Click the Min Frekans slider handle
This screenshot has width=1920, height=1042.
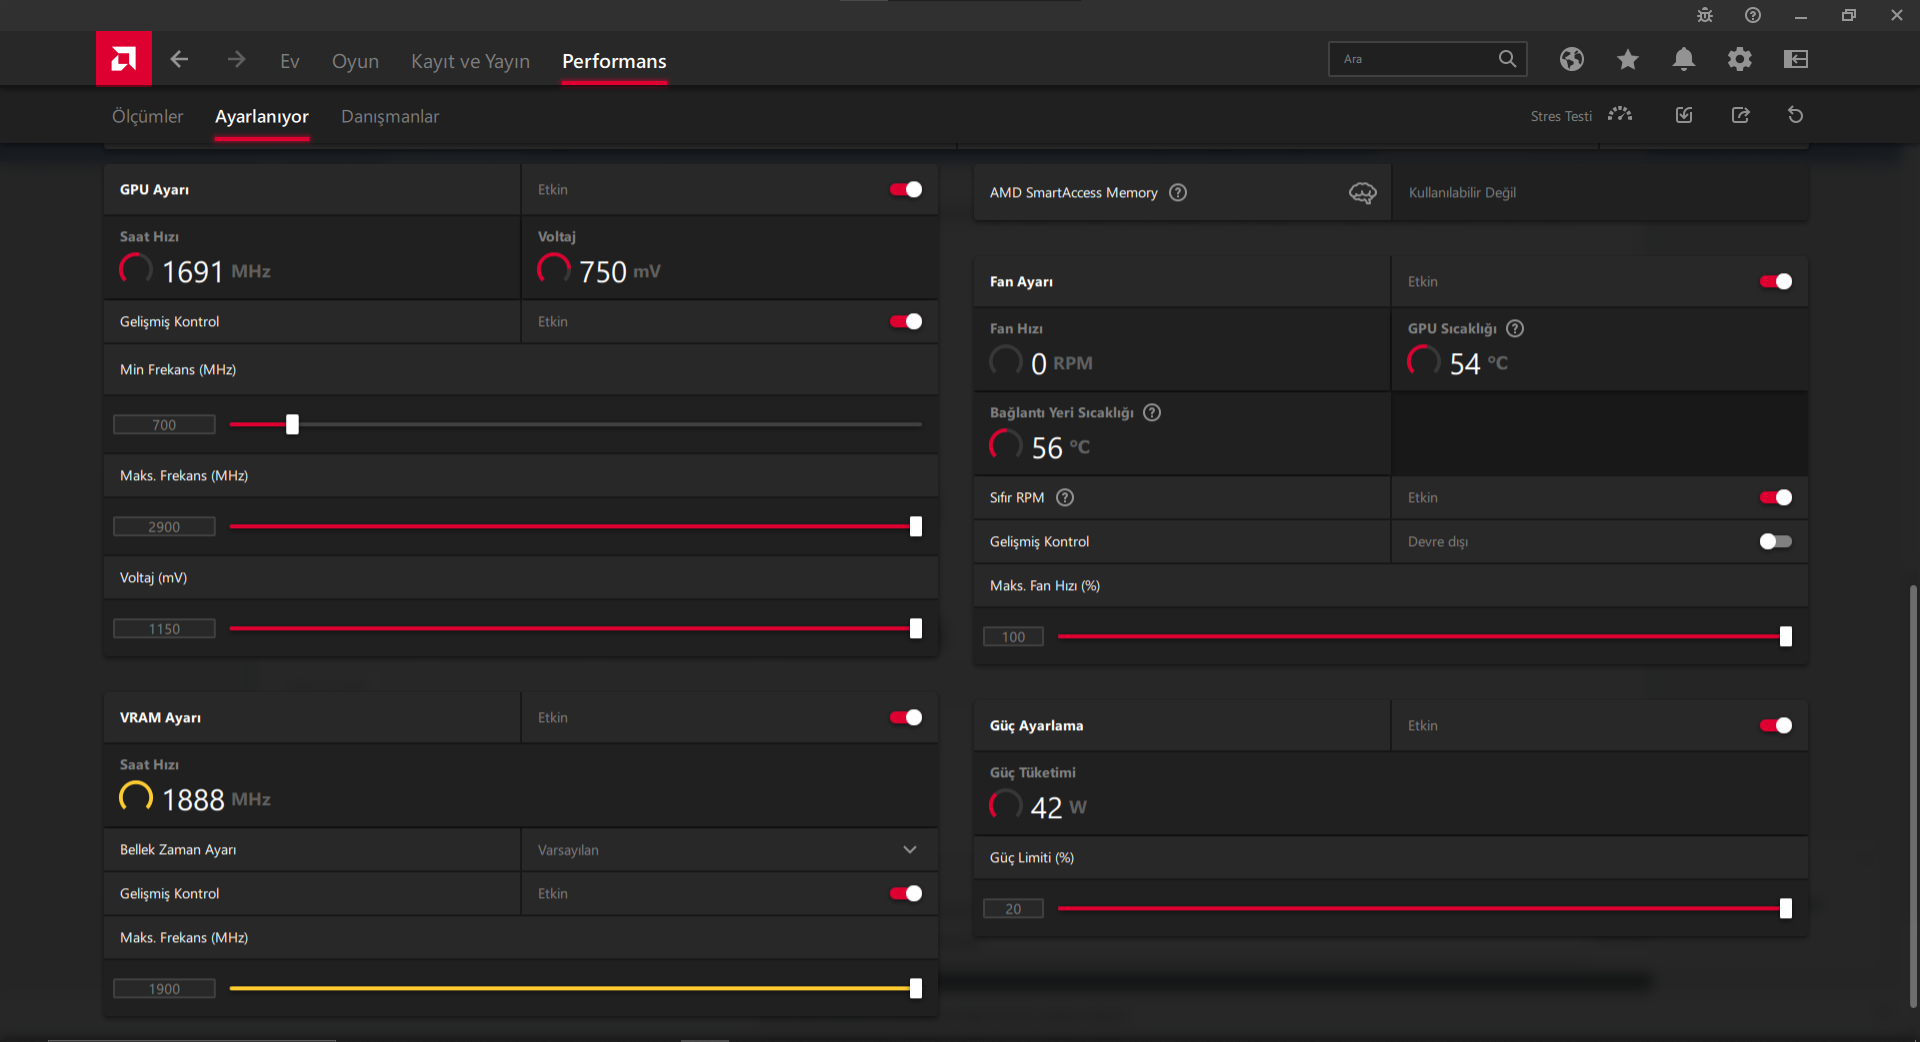[292, 425]
